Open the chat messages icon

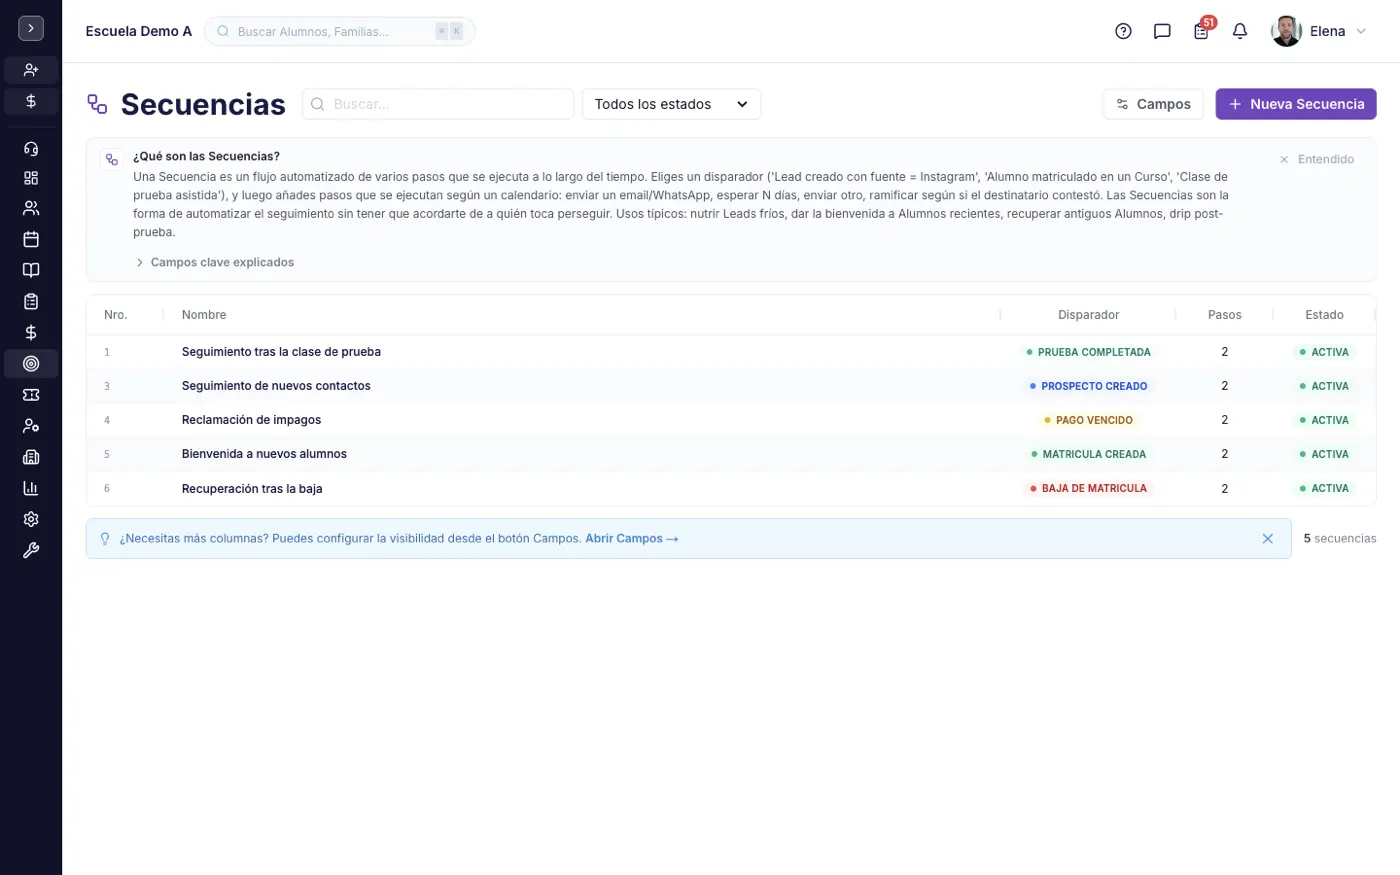click(x=1162, y=31)
